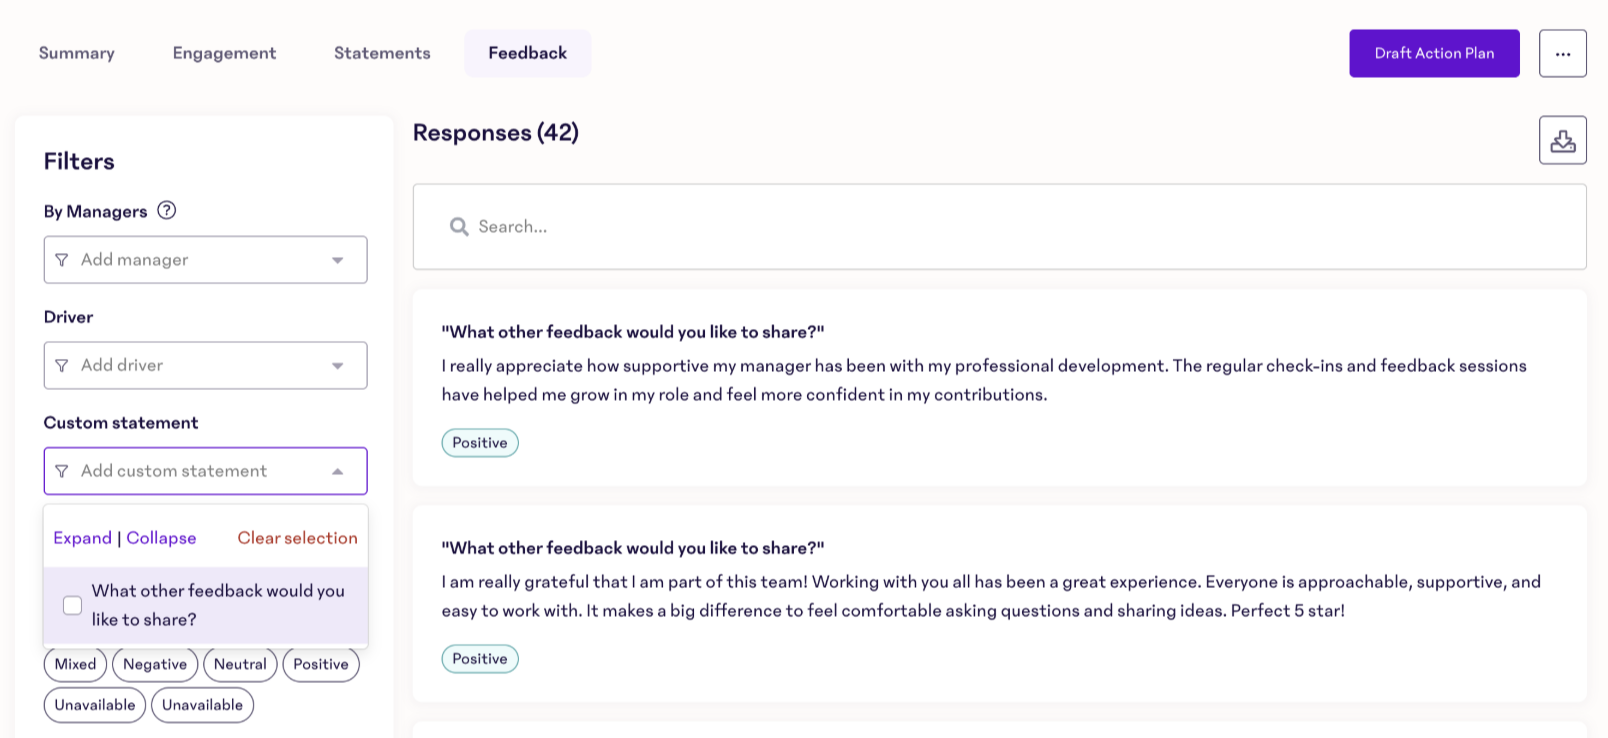This screenshot has height=738, width=1608.
Task: Switch to the Summary tab
Action: click(77, 54)
